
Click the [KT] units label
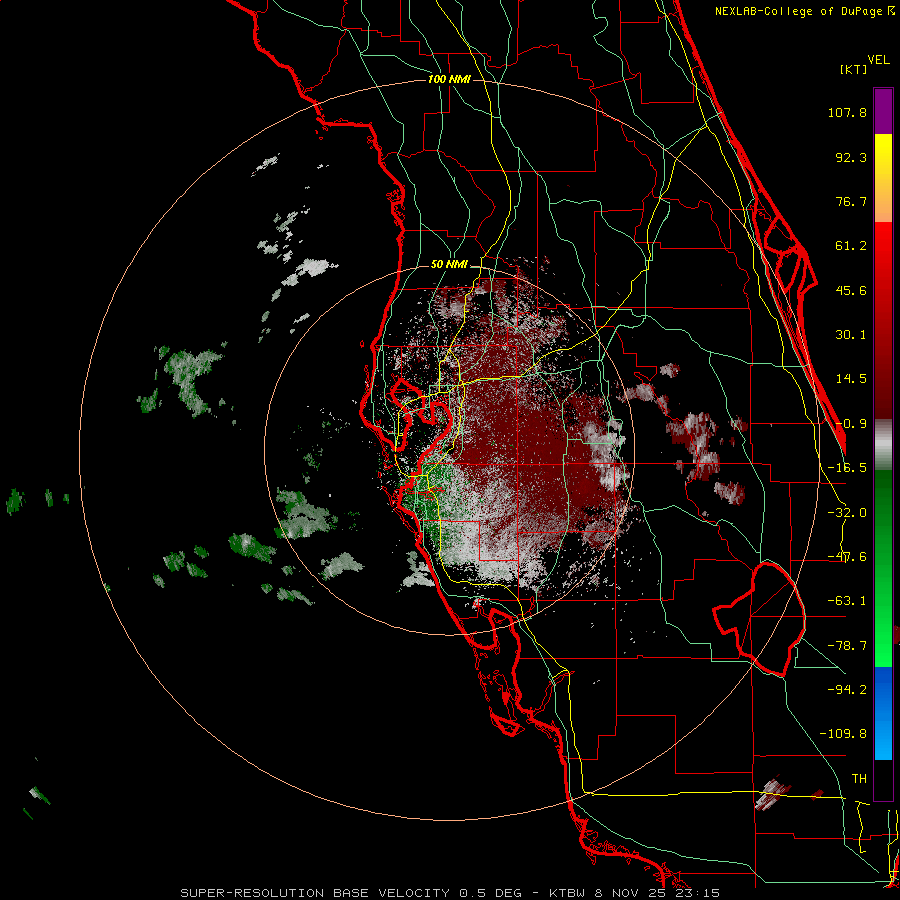click(x=853, y=69)
